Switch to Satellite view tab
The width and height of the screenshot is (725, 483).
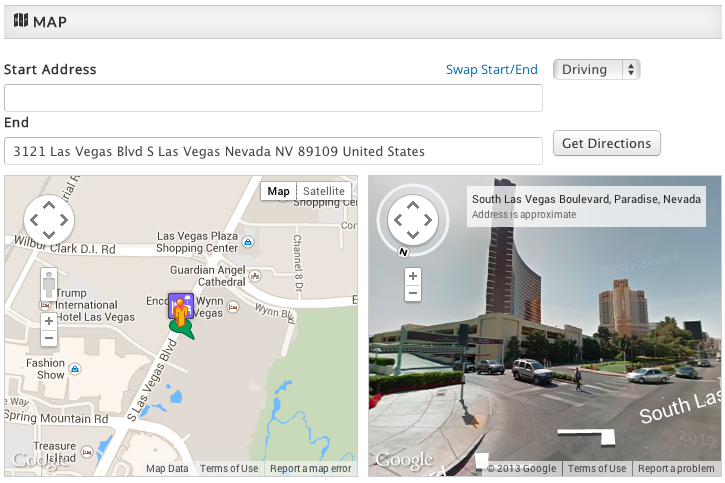[x=324, y=191]
